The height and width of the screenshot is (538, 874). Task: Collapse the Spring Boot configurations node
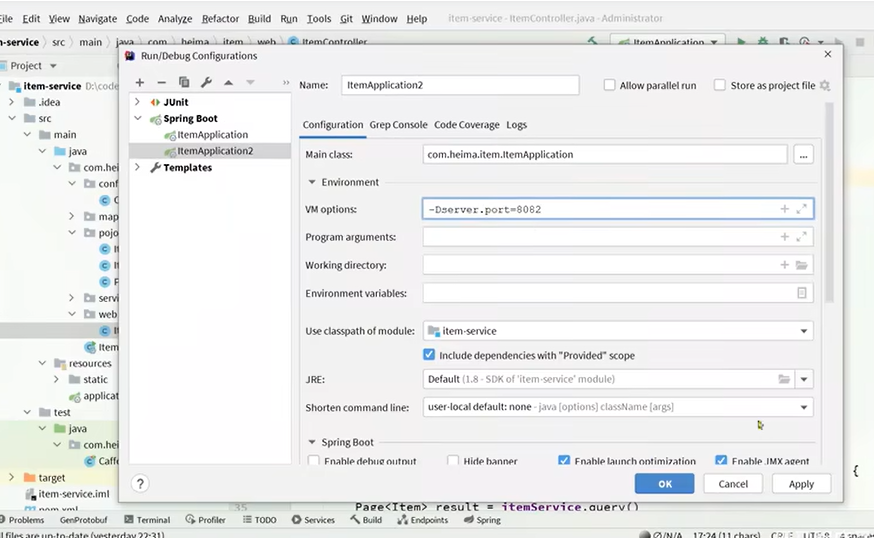coord(137,118)
